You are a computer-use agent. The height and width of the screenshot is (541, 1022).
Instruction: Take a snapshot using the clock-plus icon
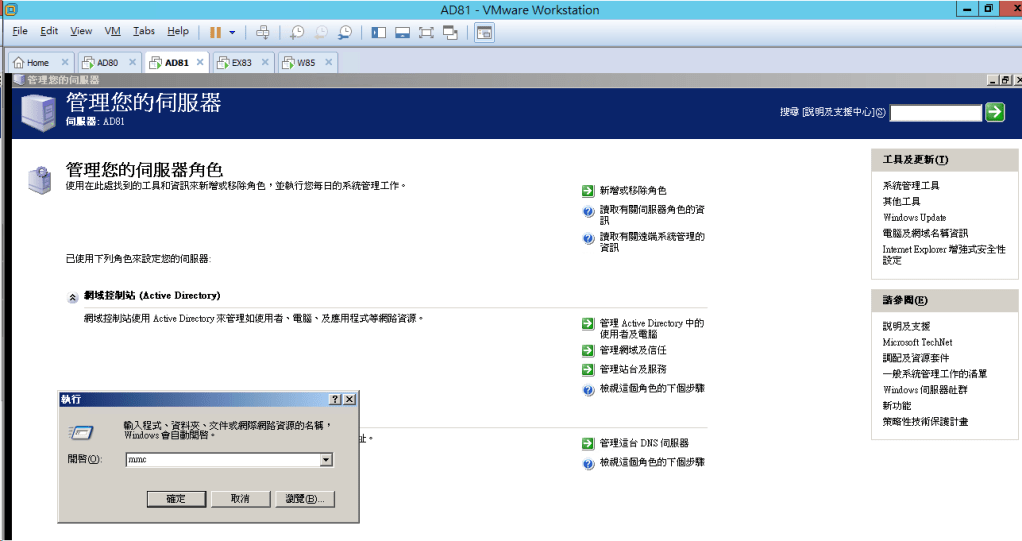(x=297, y=32)
